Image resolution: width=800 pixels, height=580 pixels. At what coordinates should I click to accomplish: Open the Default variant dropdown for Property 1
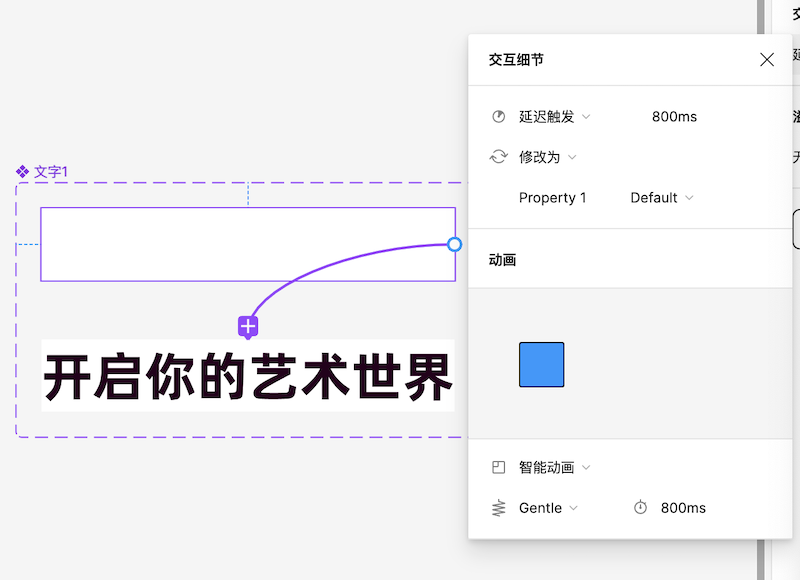pyautogui.click(x=662, y=198)
